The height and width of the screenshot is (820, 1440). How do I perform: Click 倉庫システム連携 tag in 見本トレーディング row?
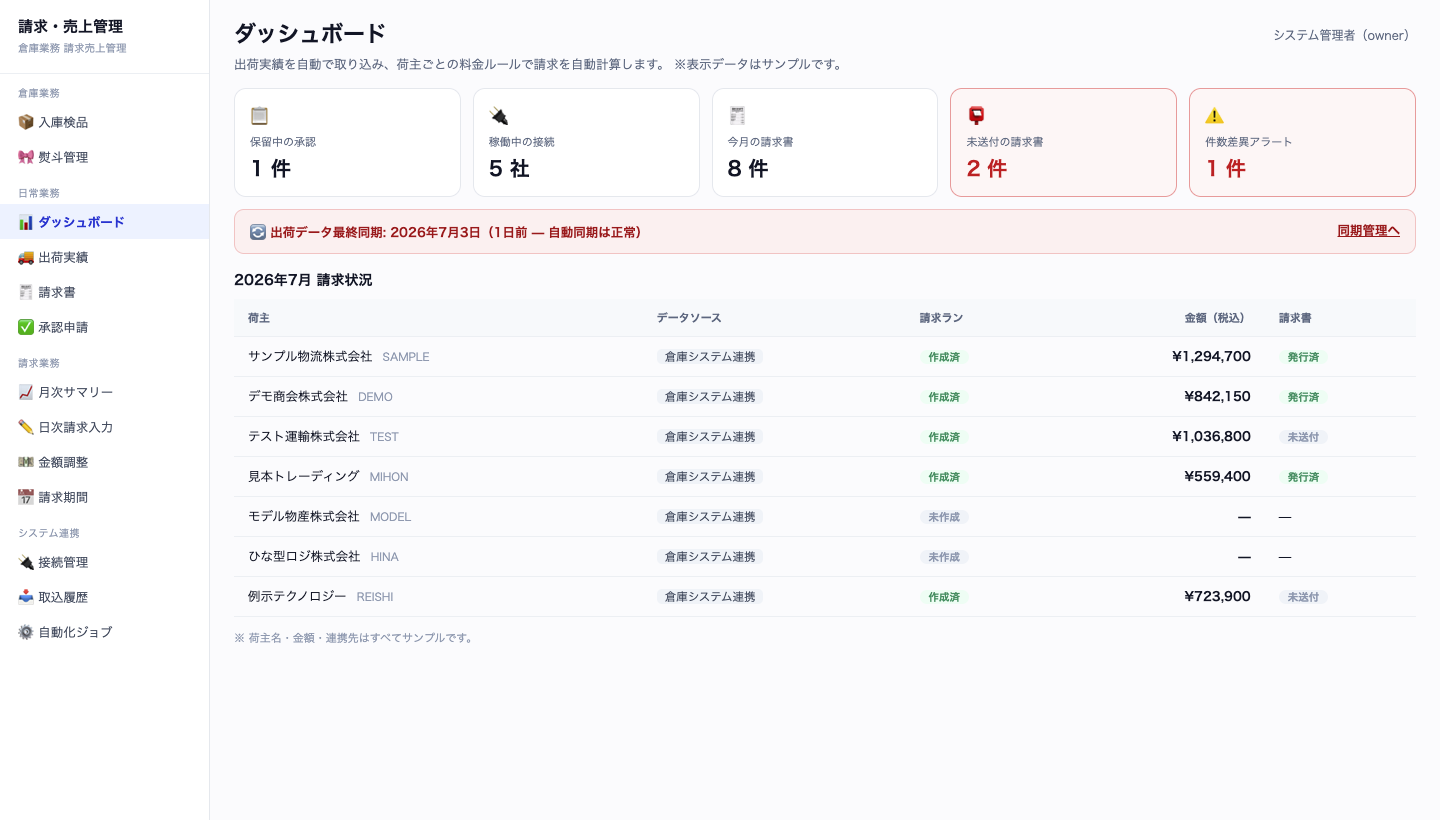coord(710,477)
